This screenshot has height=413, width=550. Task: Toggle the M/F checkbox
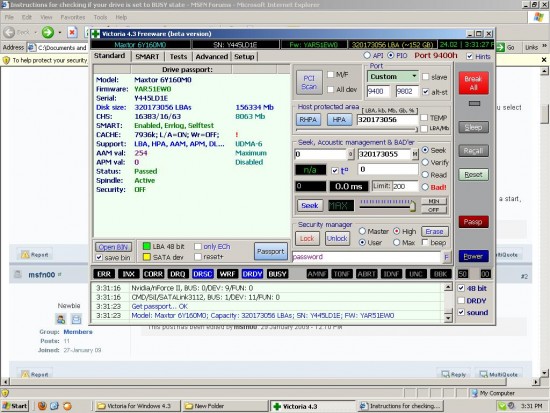pos(330,74)
